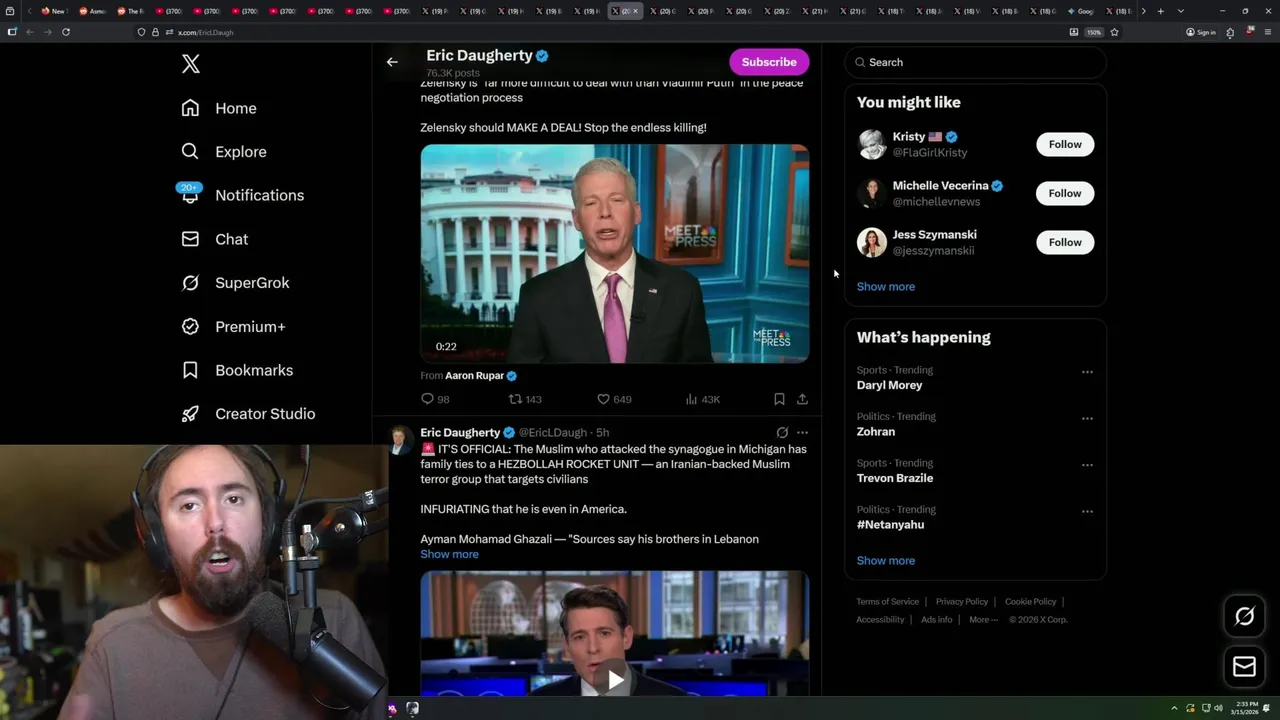Open more options for Zohran trend
The height and width of the screenshot is (720, 1280).
tap(1087, 418)
